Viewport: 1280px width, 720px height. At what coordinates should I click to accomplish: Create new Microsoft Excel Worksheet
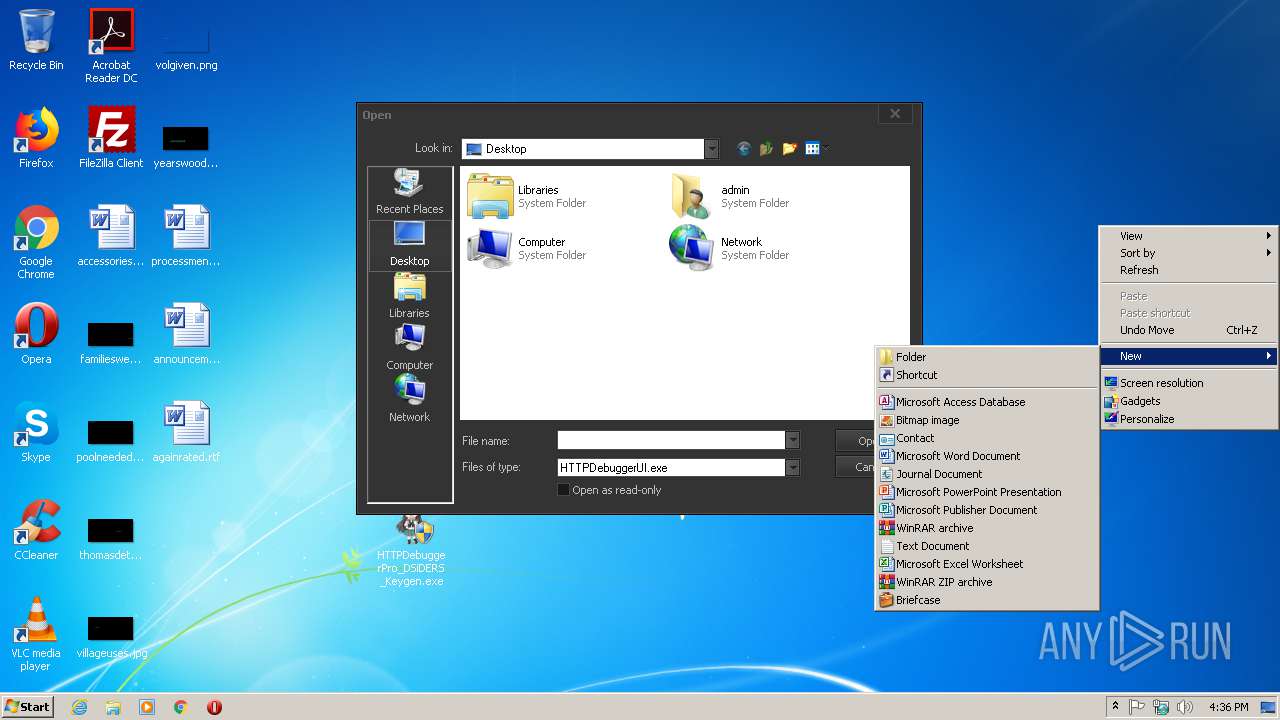pos(986,564)
